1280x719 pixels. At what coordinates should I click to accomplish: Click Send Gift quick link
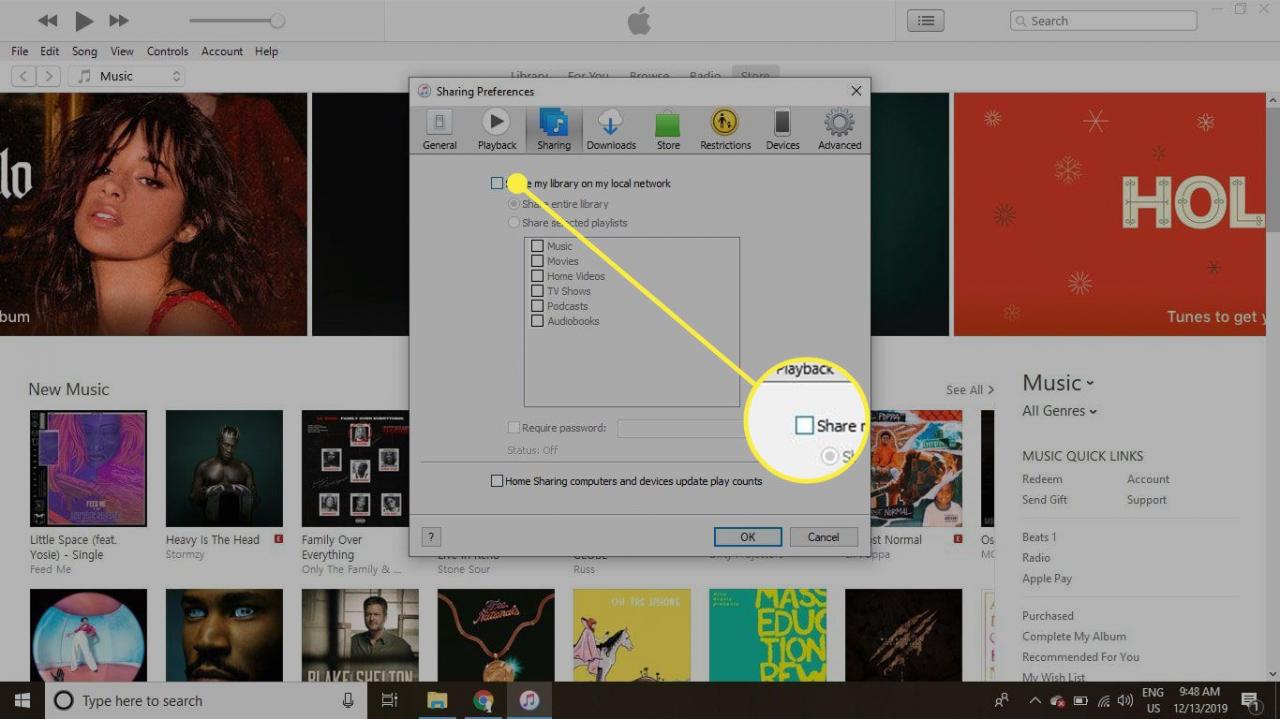tap(1045, 500)
